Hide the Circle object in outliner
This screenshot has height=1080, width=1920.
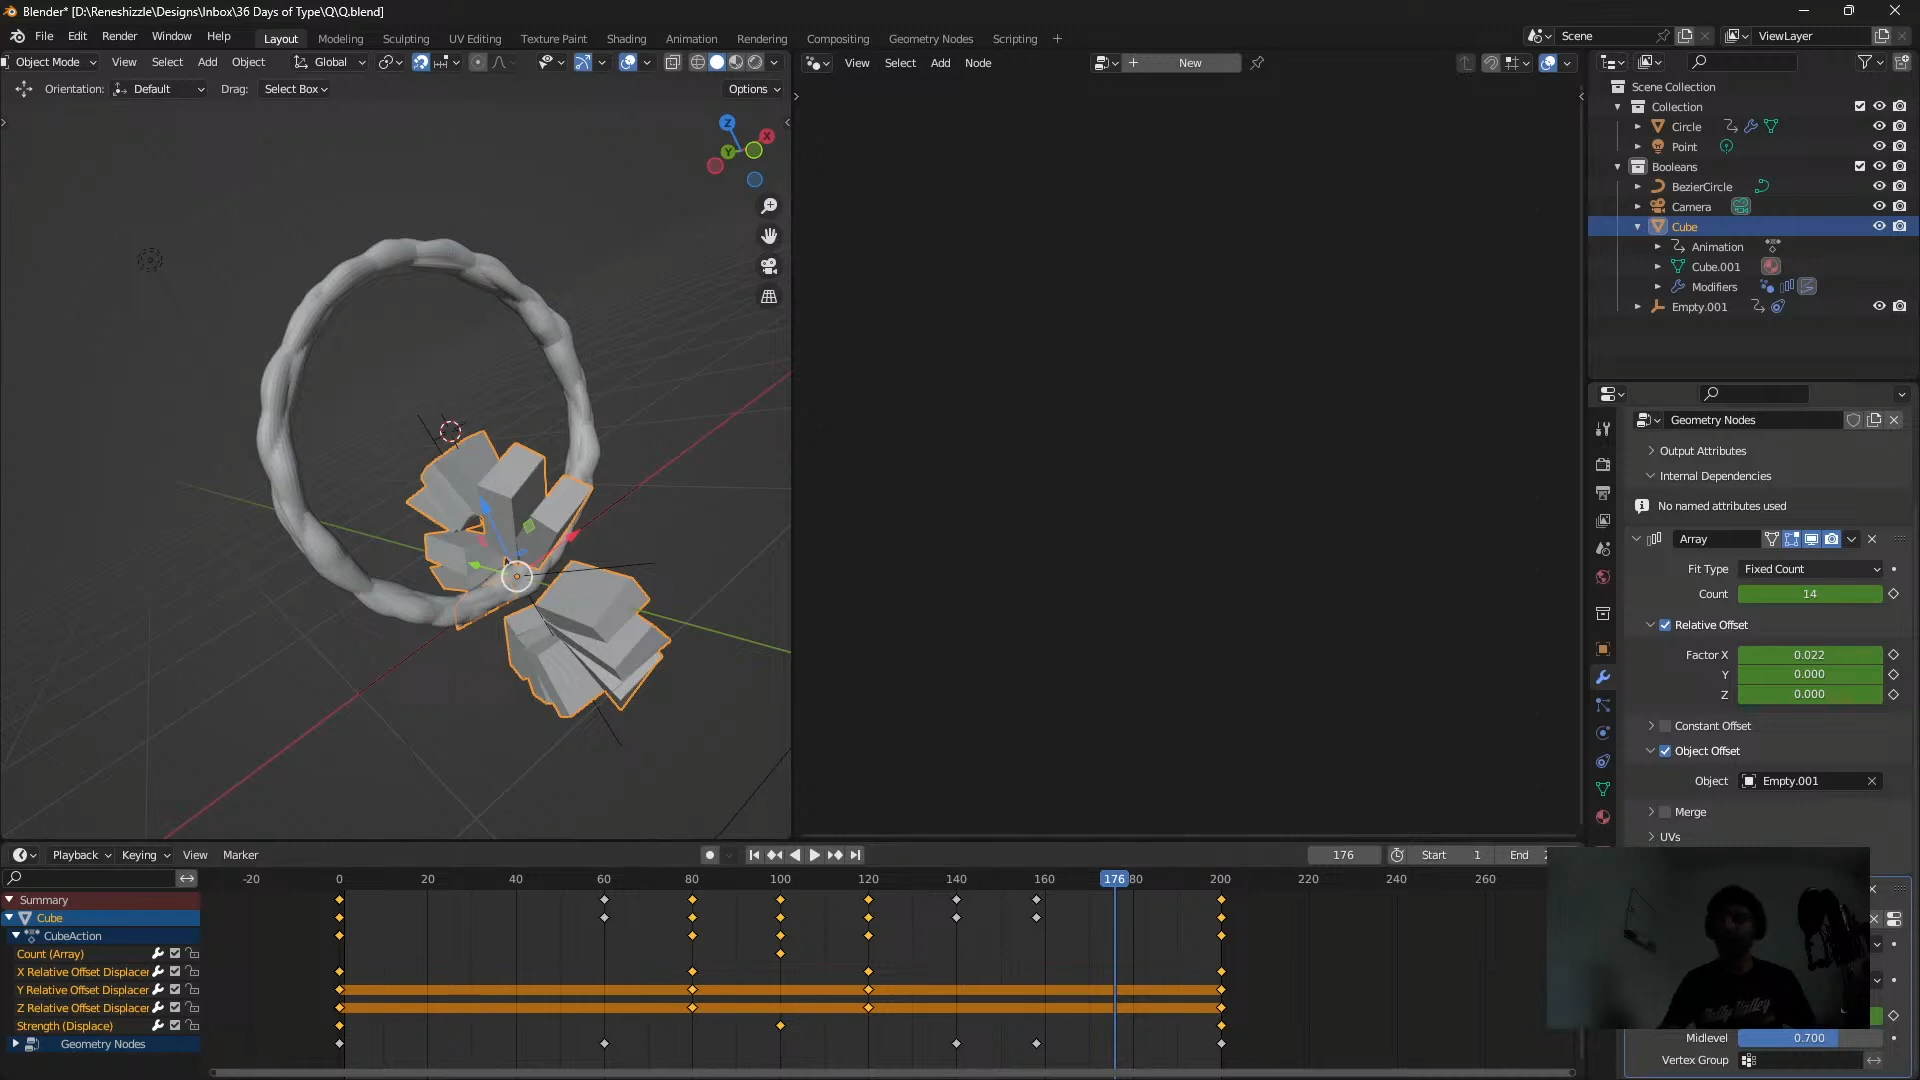click(1879, 127)
